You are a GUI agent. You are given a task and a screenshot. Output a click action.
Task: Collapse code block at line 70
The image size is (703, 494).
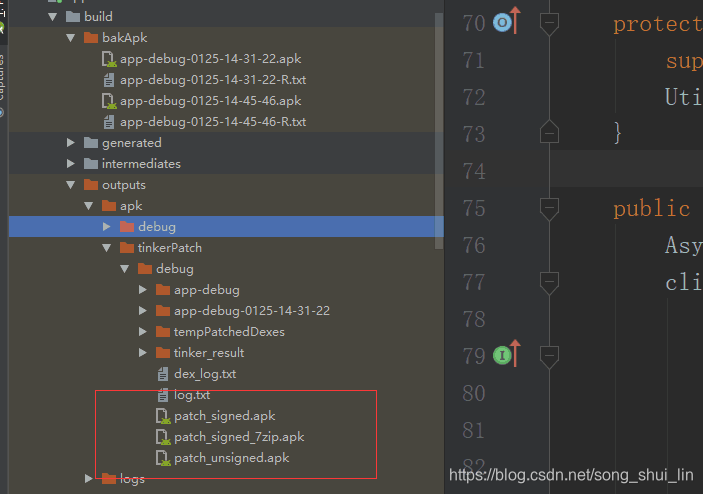[549, 23]
